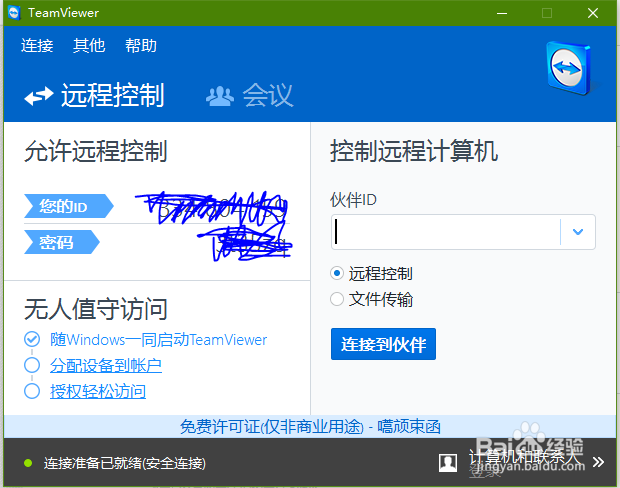Minimize the TeamViewer window
Screen dimensions: 620x488
[x=502, y=13]
